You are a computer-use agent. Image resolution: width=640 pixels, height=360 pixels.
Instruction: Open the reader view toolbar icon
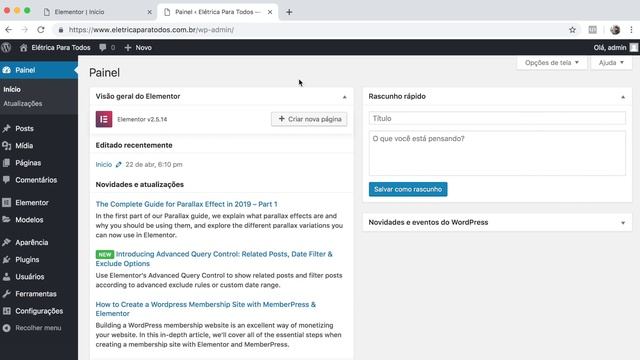(593, 30)
